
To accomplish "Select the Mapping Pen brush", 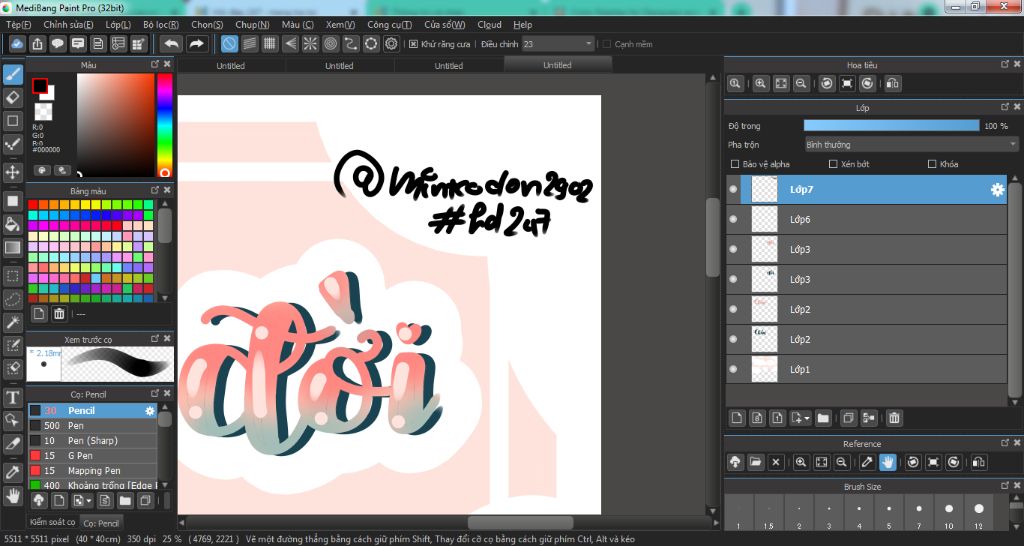I will (92, 471).
